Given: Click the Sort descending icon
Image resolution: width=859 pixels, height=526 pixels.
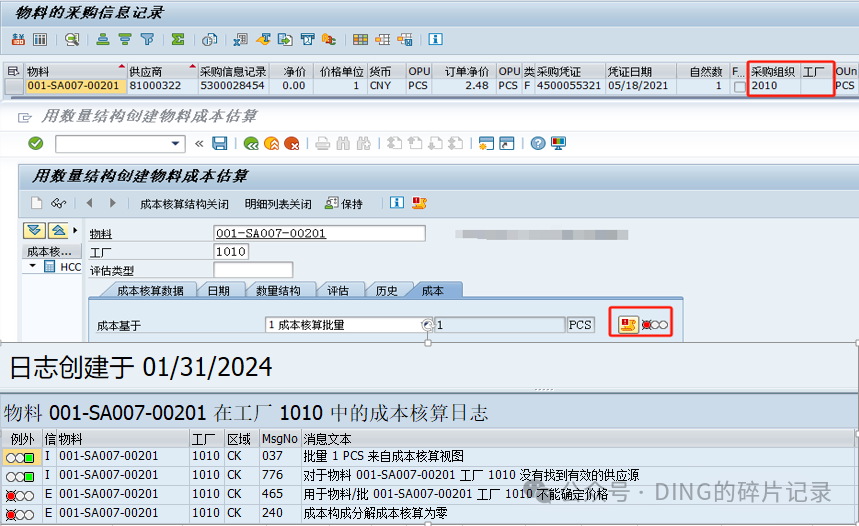Looking at the screenshot, I should pos(125,39).
